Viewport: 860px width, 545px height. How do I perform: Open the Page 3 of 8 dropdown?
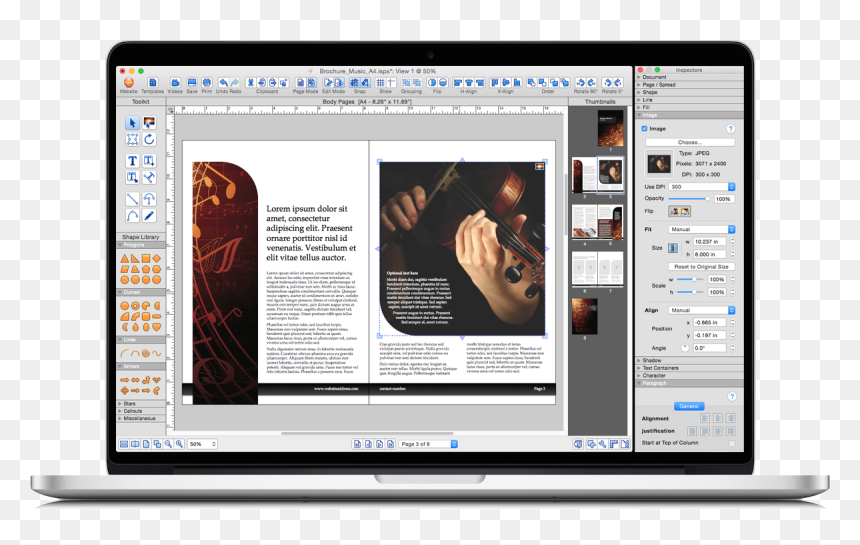coord(428,444)
